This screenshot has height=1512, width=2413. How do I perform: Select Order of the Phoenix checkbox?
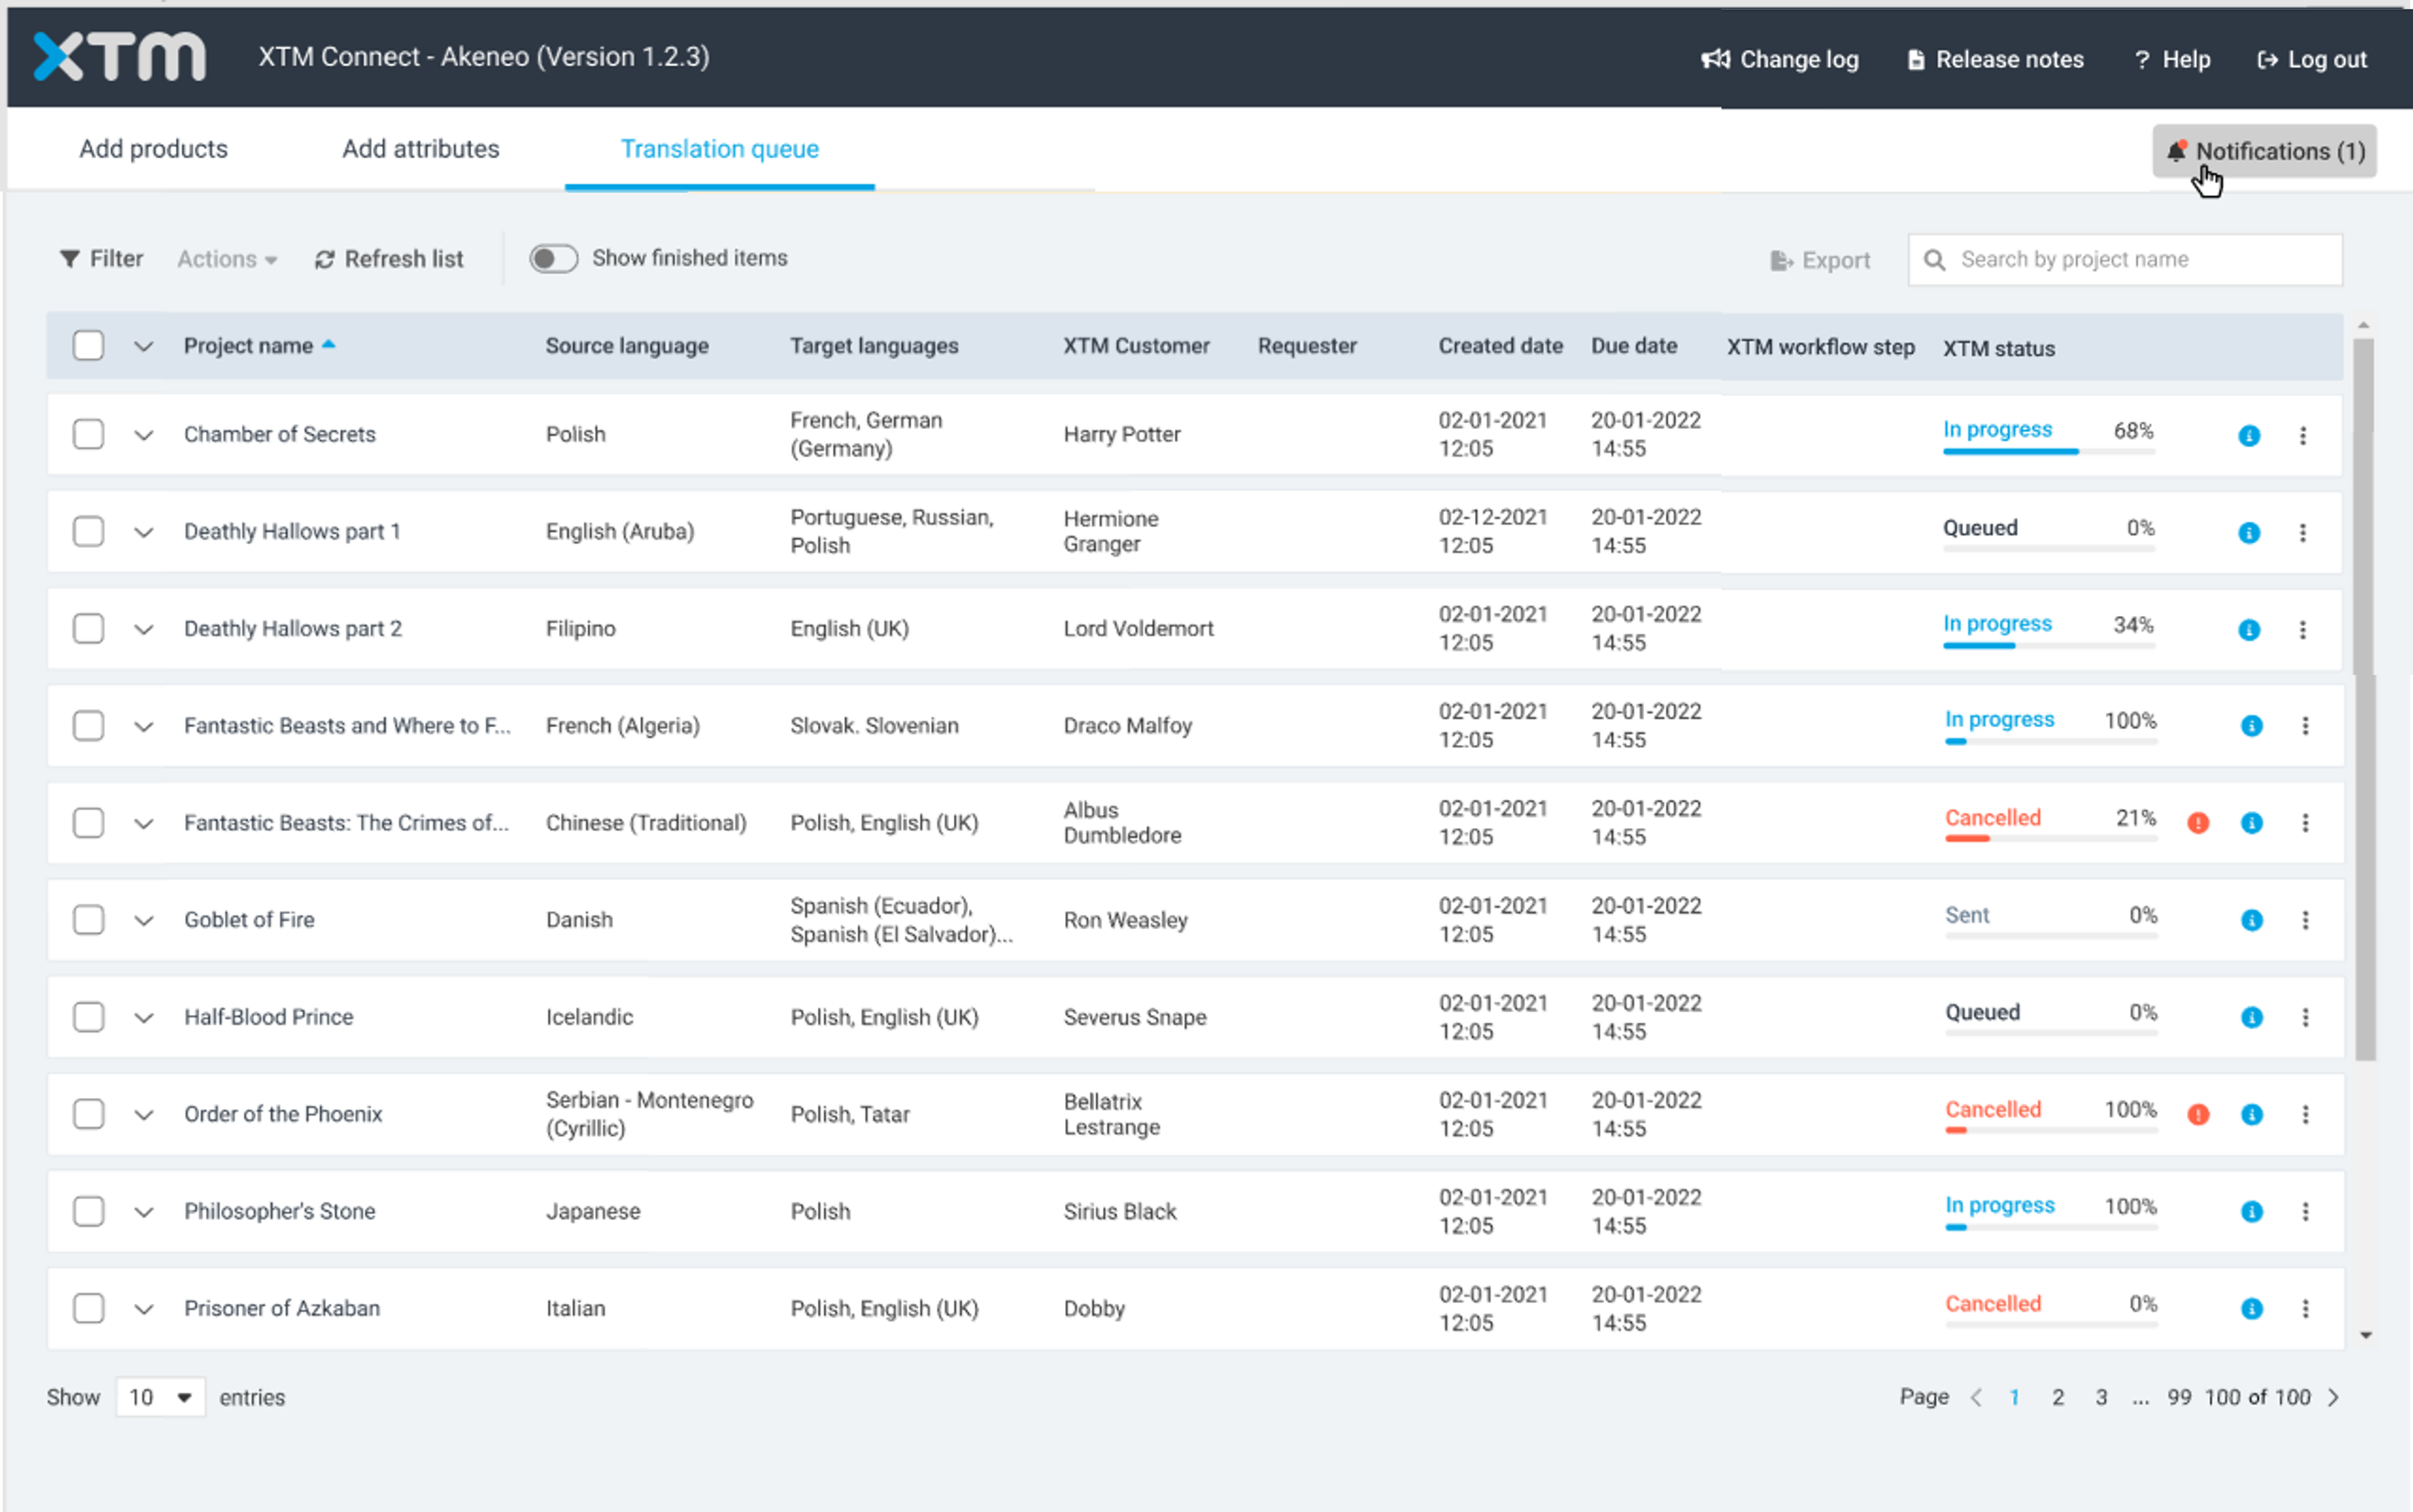click(x=88, y=1113)
